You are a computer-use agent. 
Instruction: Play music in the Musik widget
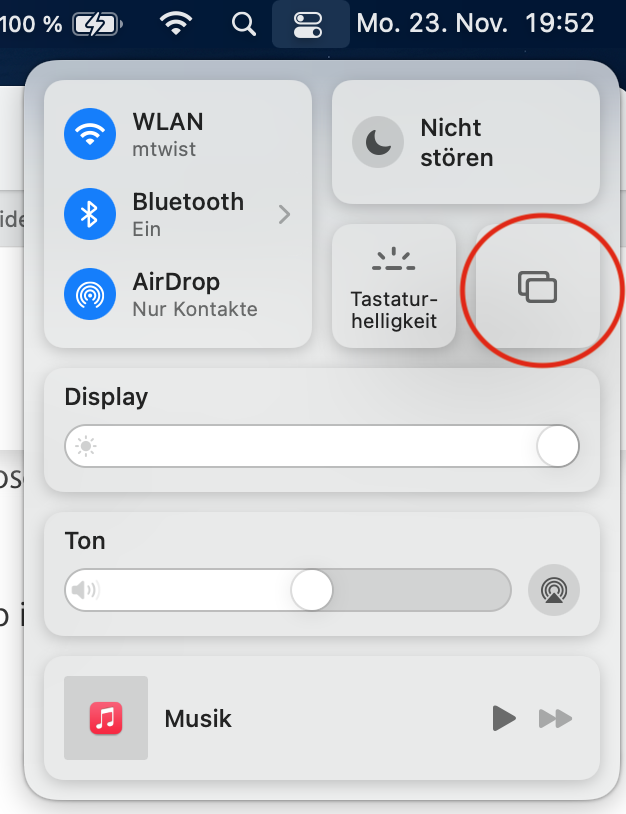(x=503, y=718)
